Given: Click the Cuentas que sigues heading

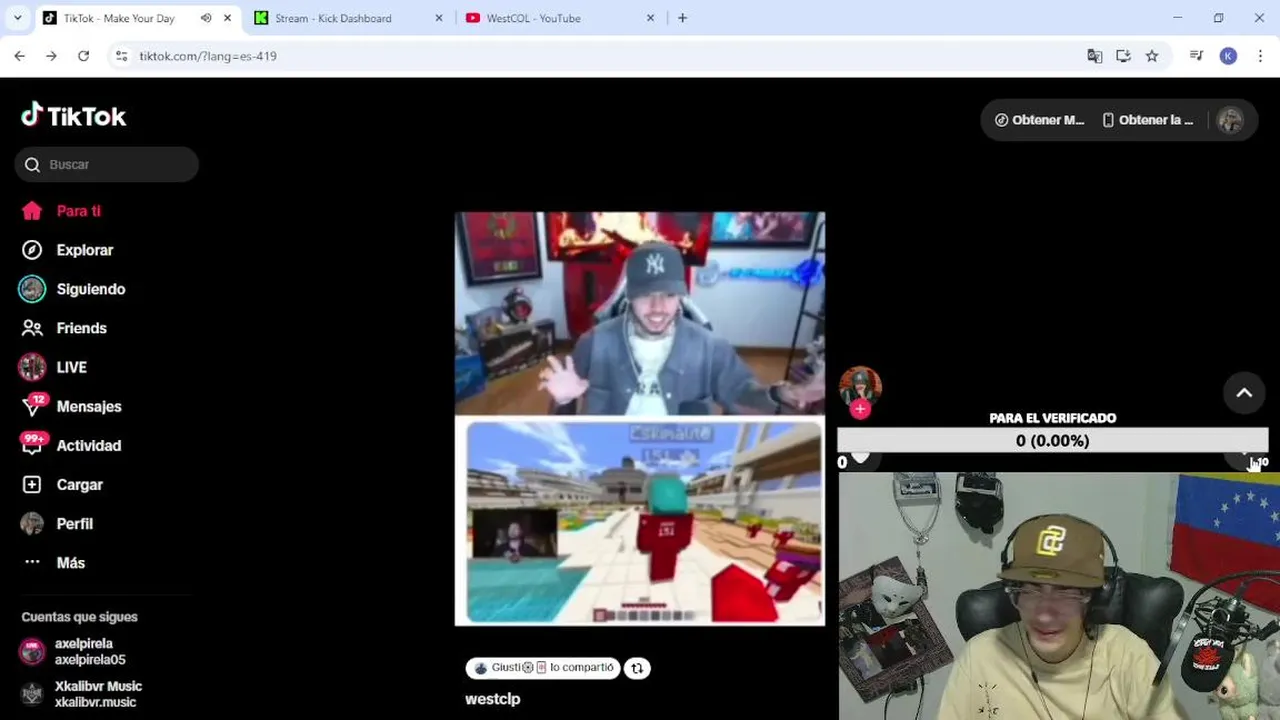Looking at the screenshot, I should (x=79, y=617).
